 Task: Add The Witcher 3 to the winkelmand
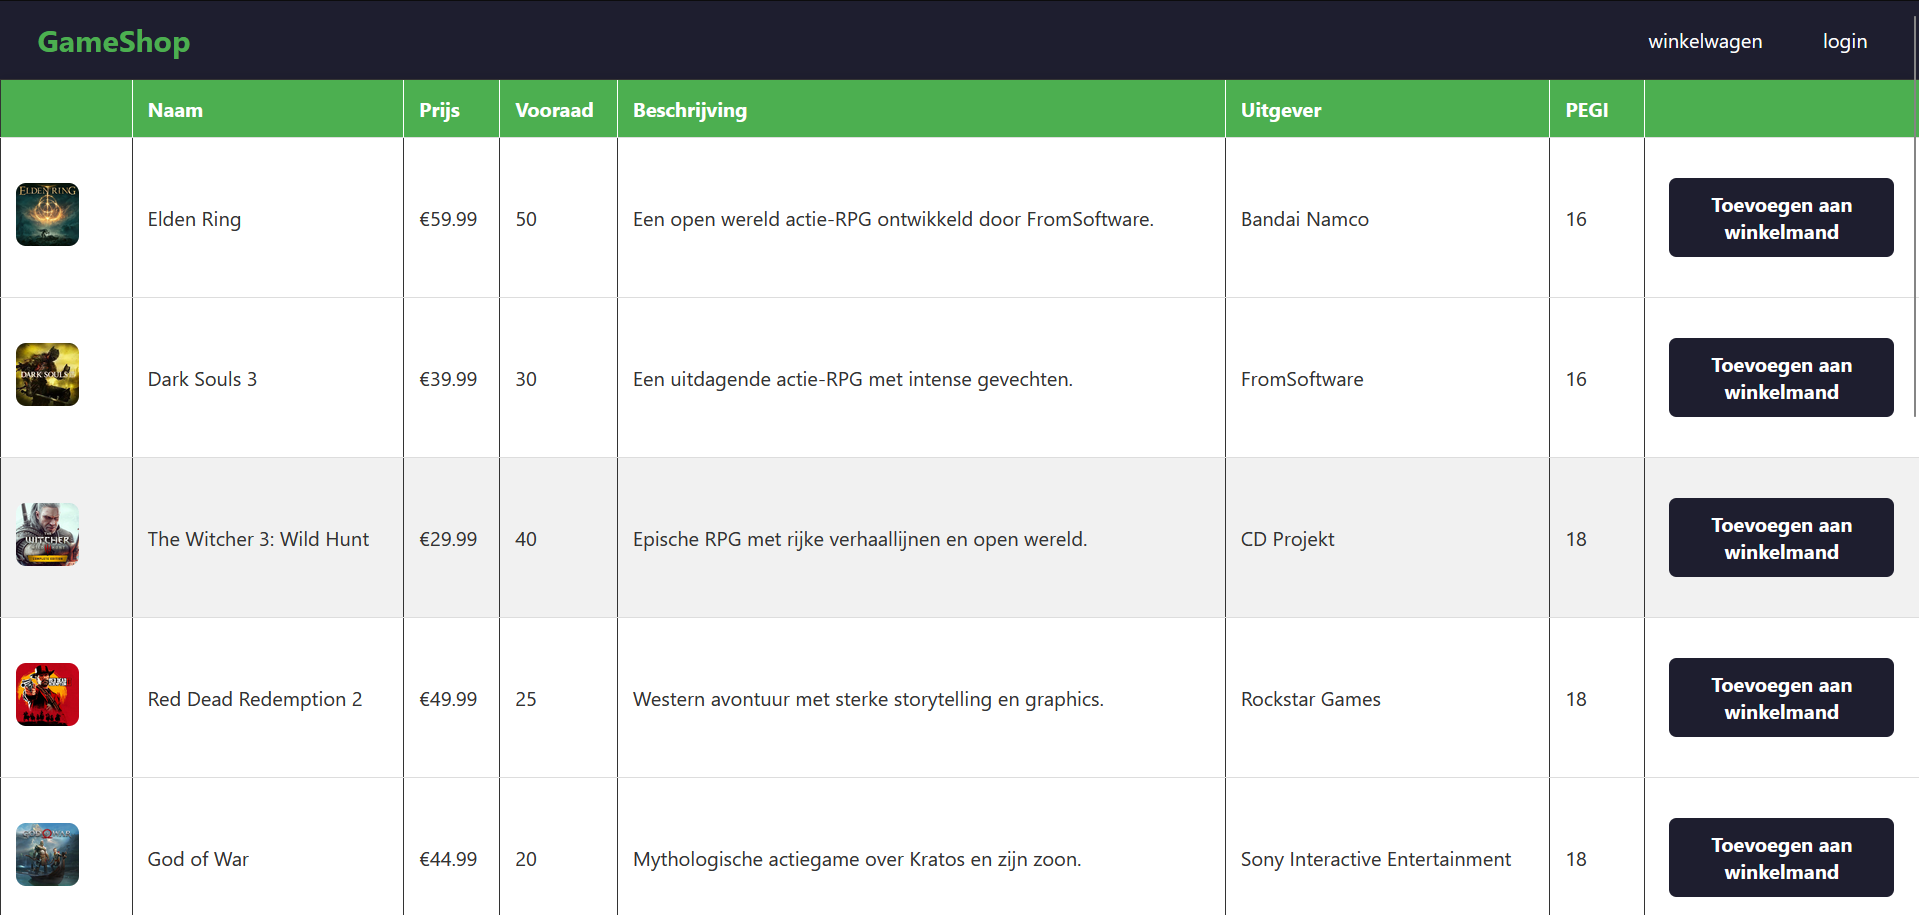(x=1781, y=538)
